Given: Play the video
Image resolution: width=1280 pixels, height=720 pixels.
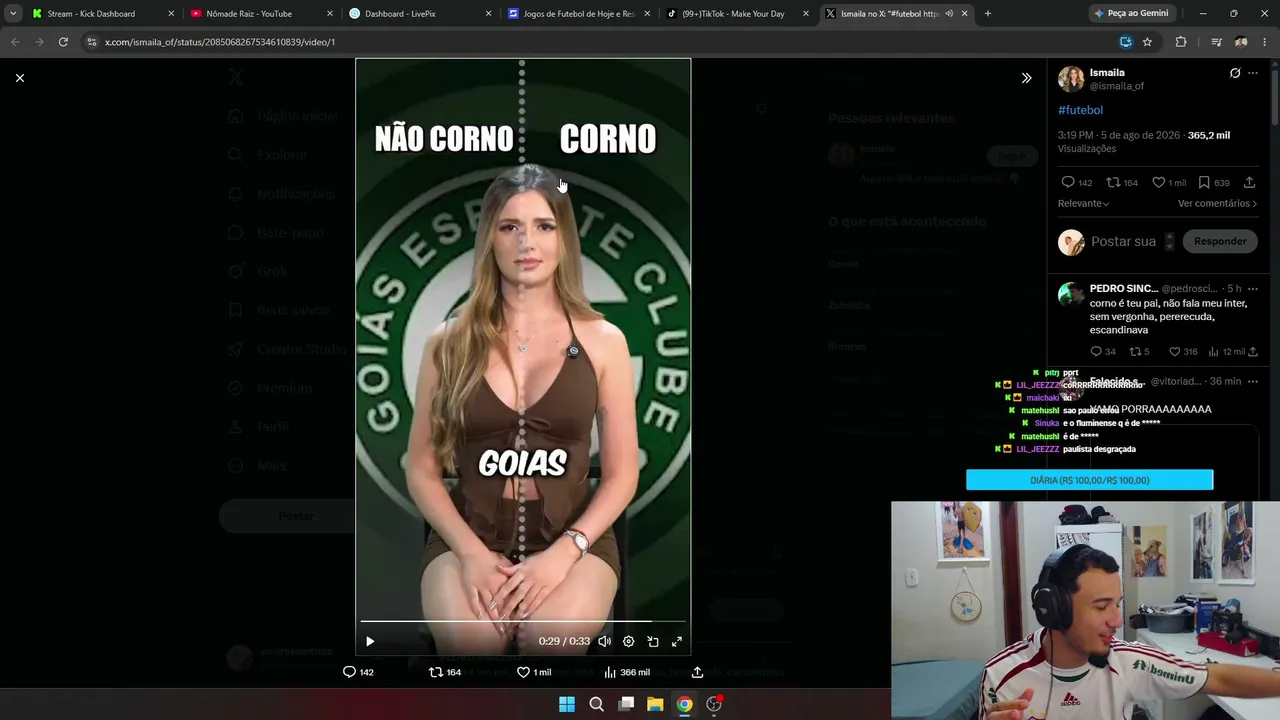Looking at the screenshot, I should [370, 642].
